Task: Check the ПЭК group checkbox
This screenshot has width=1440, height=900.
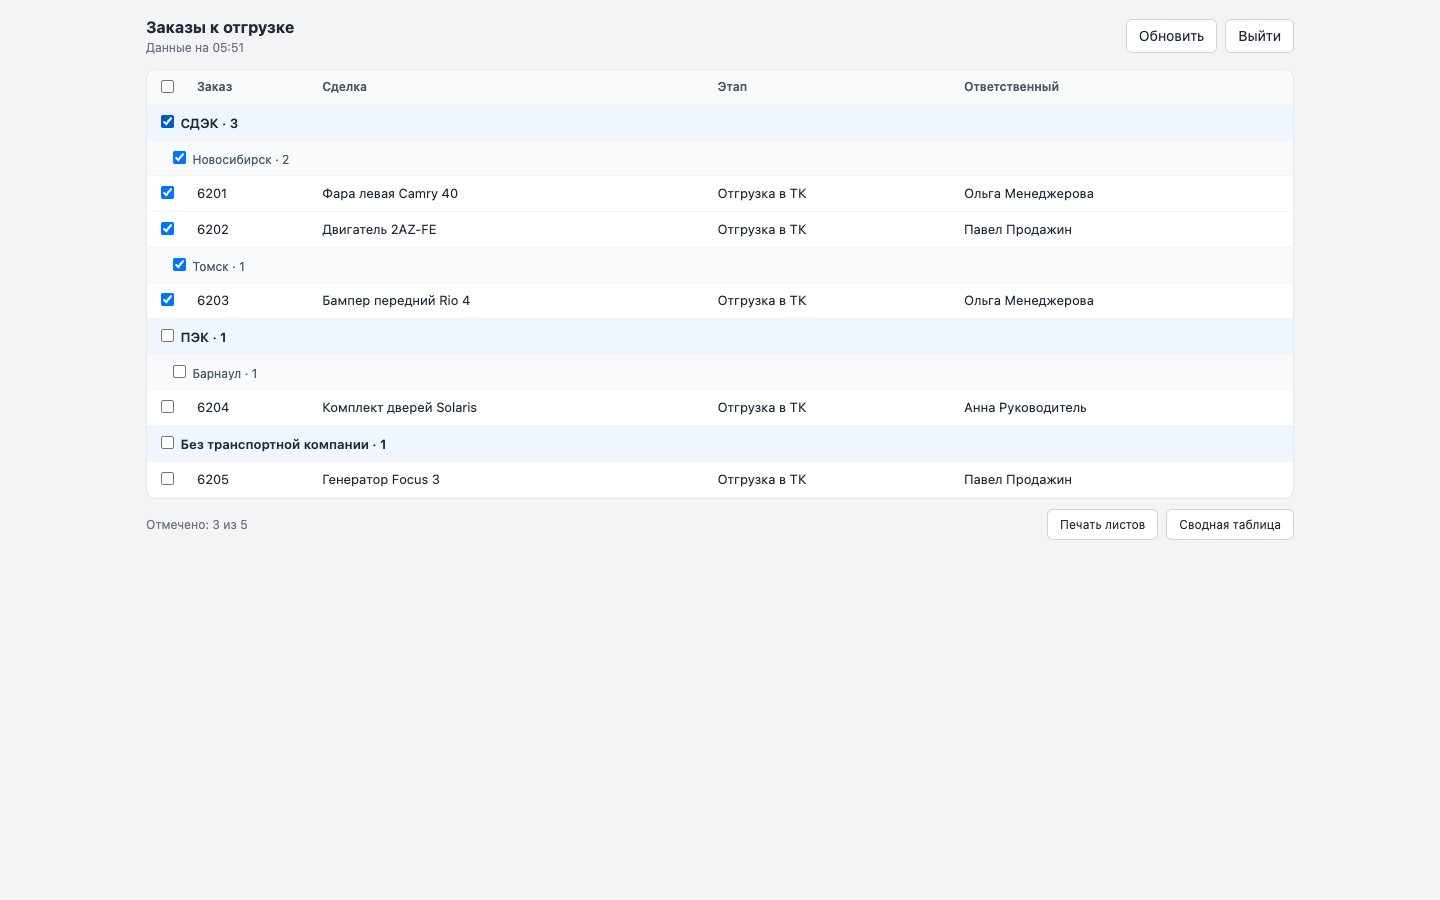Action: [167, 336]
